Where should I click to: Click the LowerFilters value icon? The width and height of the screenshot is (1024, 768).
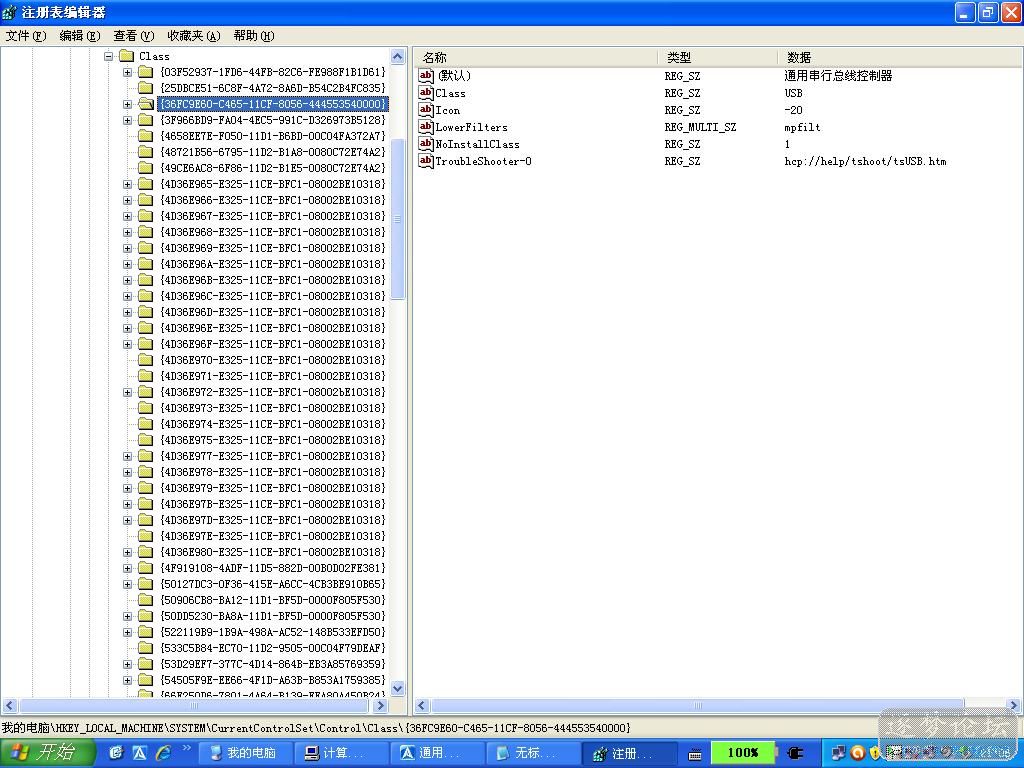[426, 127]
